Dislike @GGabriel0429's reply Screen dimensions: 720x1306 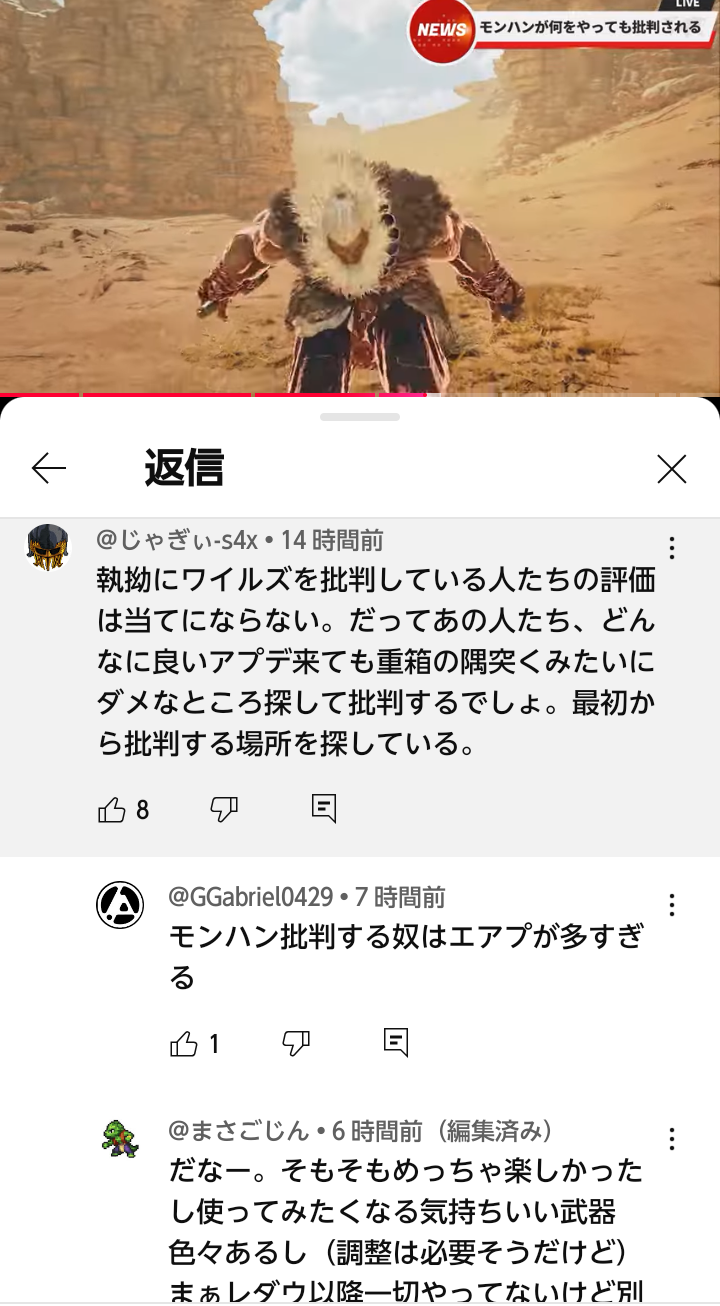296,1045
